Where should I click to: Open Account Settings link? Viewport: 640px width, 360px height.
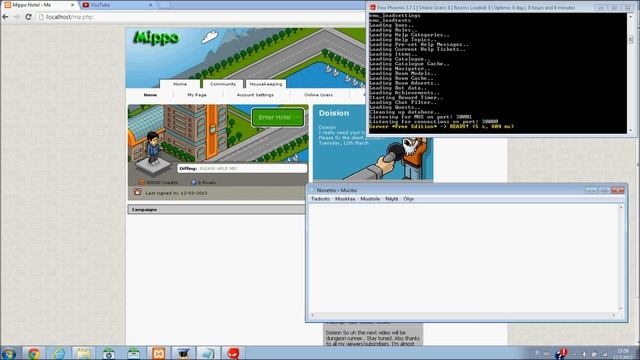click(255, 95)
